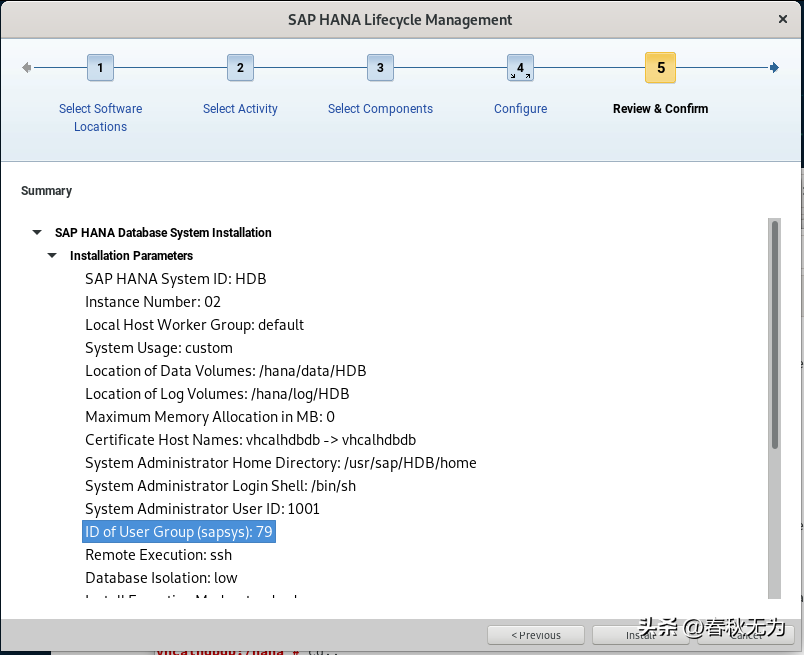Click step 3 badge above Select Components
The width and height of the screenshot is (804, 655).
(x=380, y=68)
